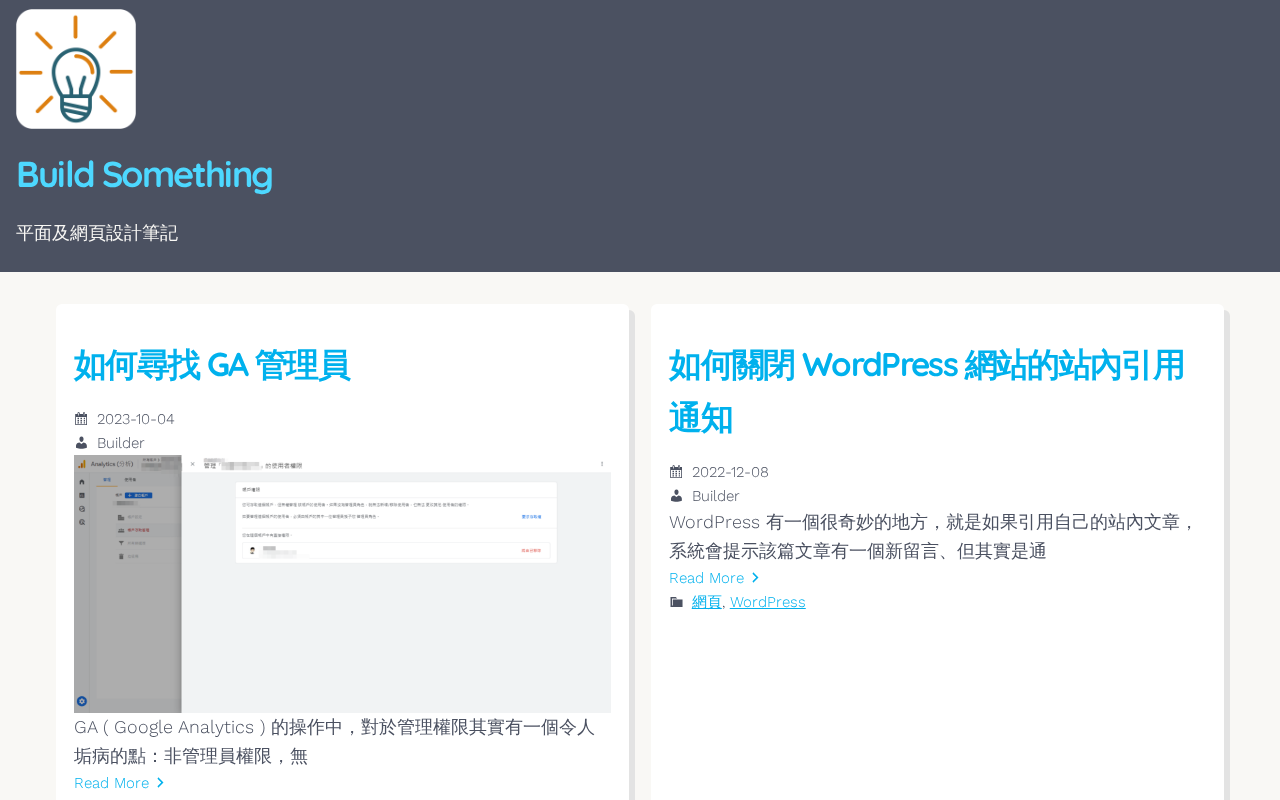Open the 如何尋找 GA 管理員 post title
The height and width of the screenshot is (800, 1280).
coord(212,365)
